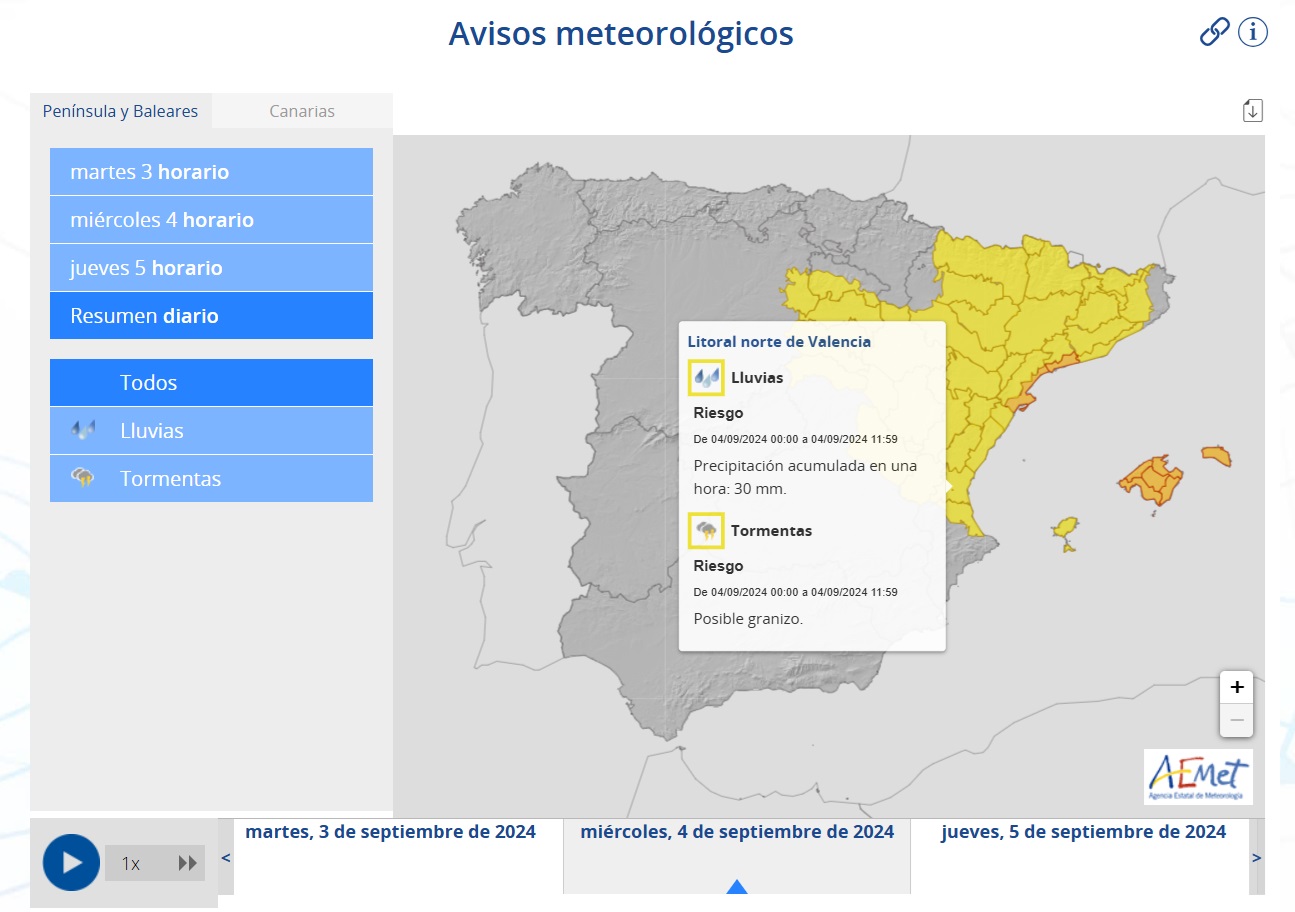Select the Península y Baleares tab
This screenshot has width=1295, height=912.
(120, 111)
